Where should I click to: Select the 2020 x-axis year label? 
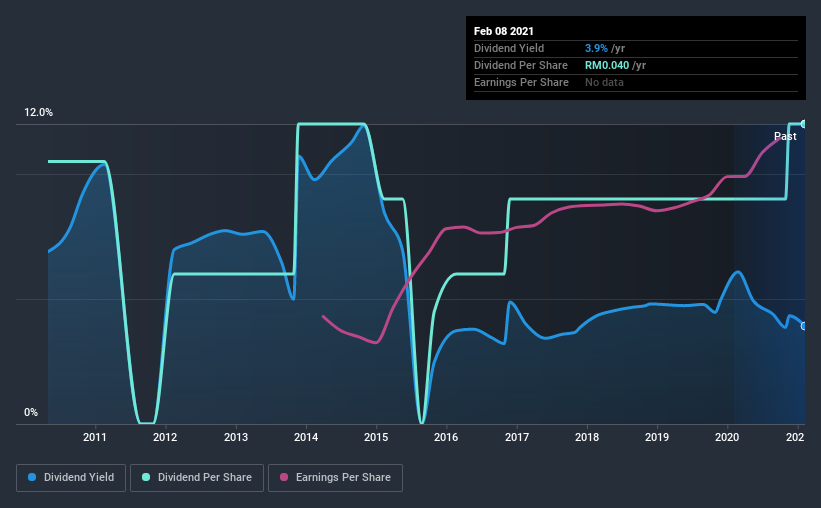[x=727, y=437]
